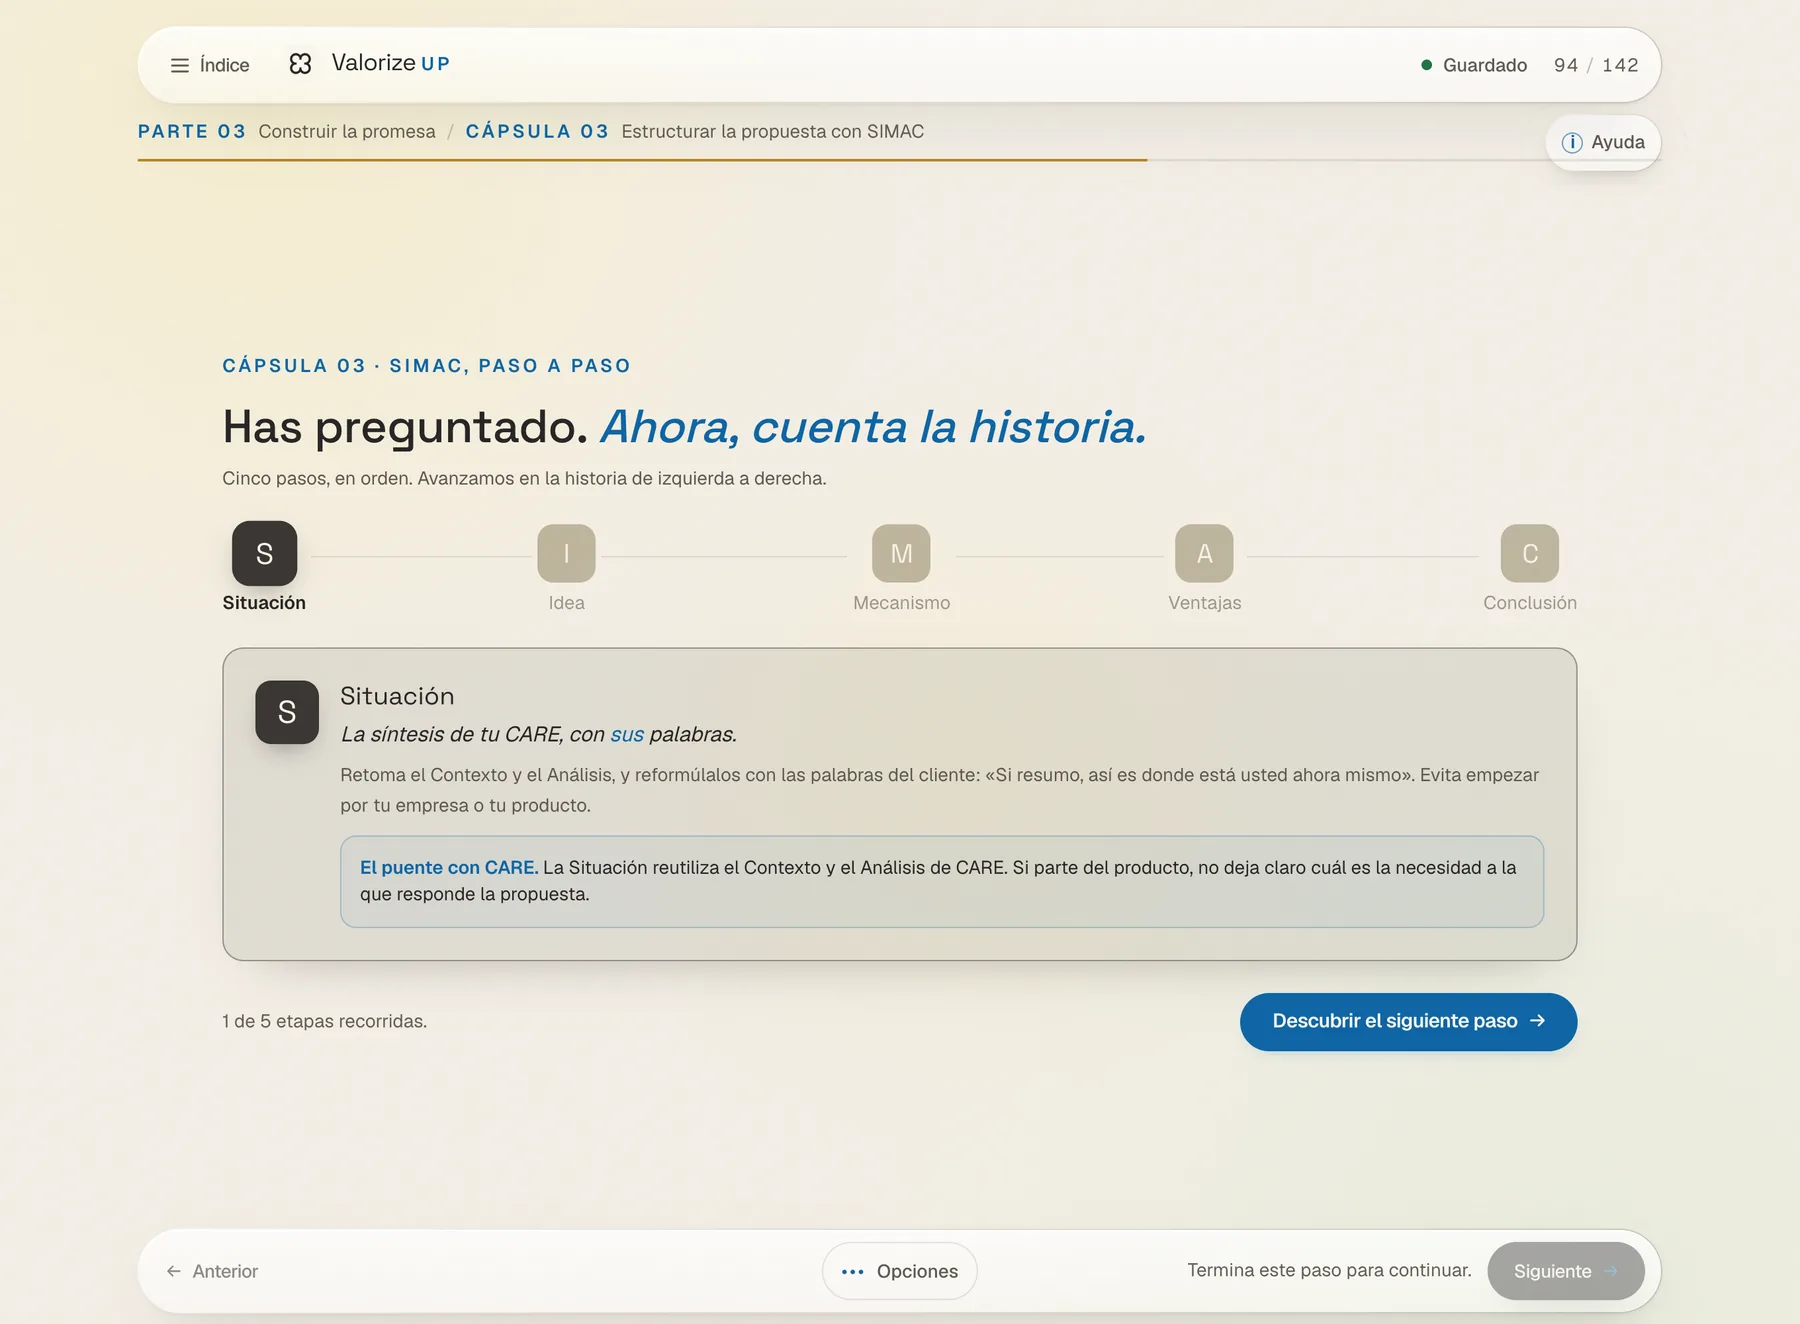
Task: Click the green Guardado status dot
Action: tap(1426, 65)
